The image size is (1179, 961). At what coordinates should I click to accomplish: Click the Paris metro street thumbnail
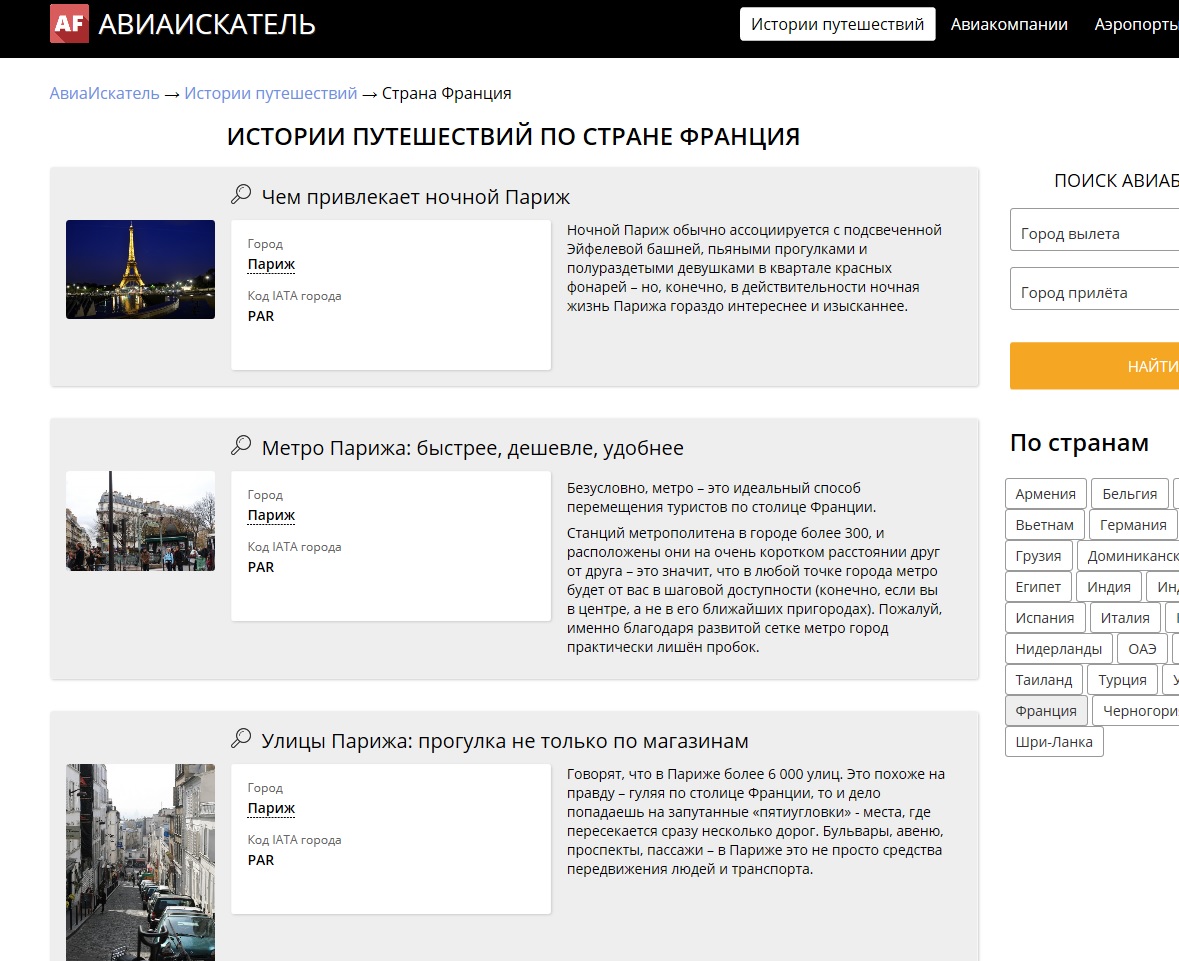[x=141, y=521]
